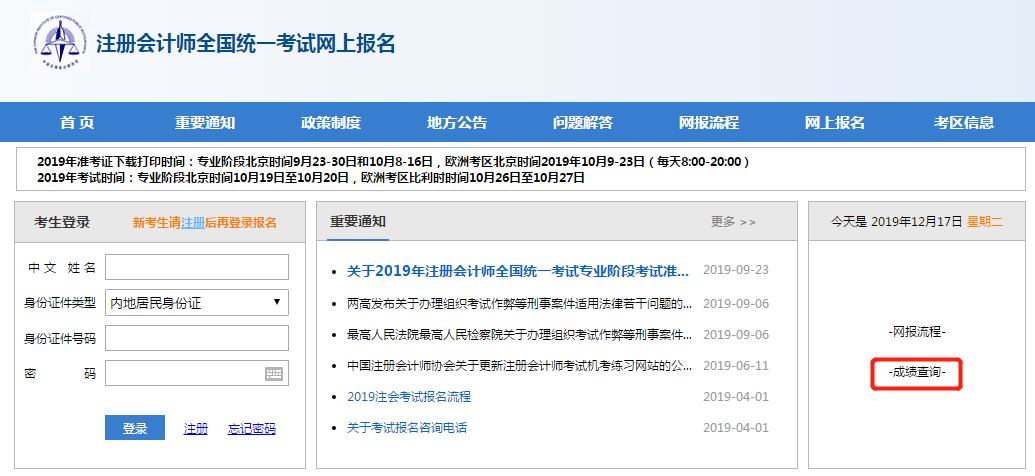1035x476 pixels.
Task: Open the 首页 navigation tab
Action: (x=77, y=123)
